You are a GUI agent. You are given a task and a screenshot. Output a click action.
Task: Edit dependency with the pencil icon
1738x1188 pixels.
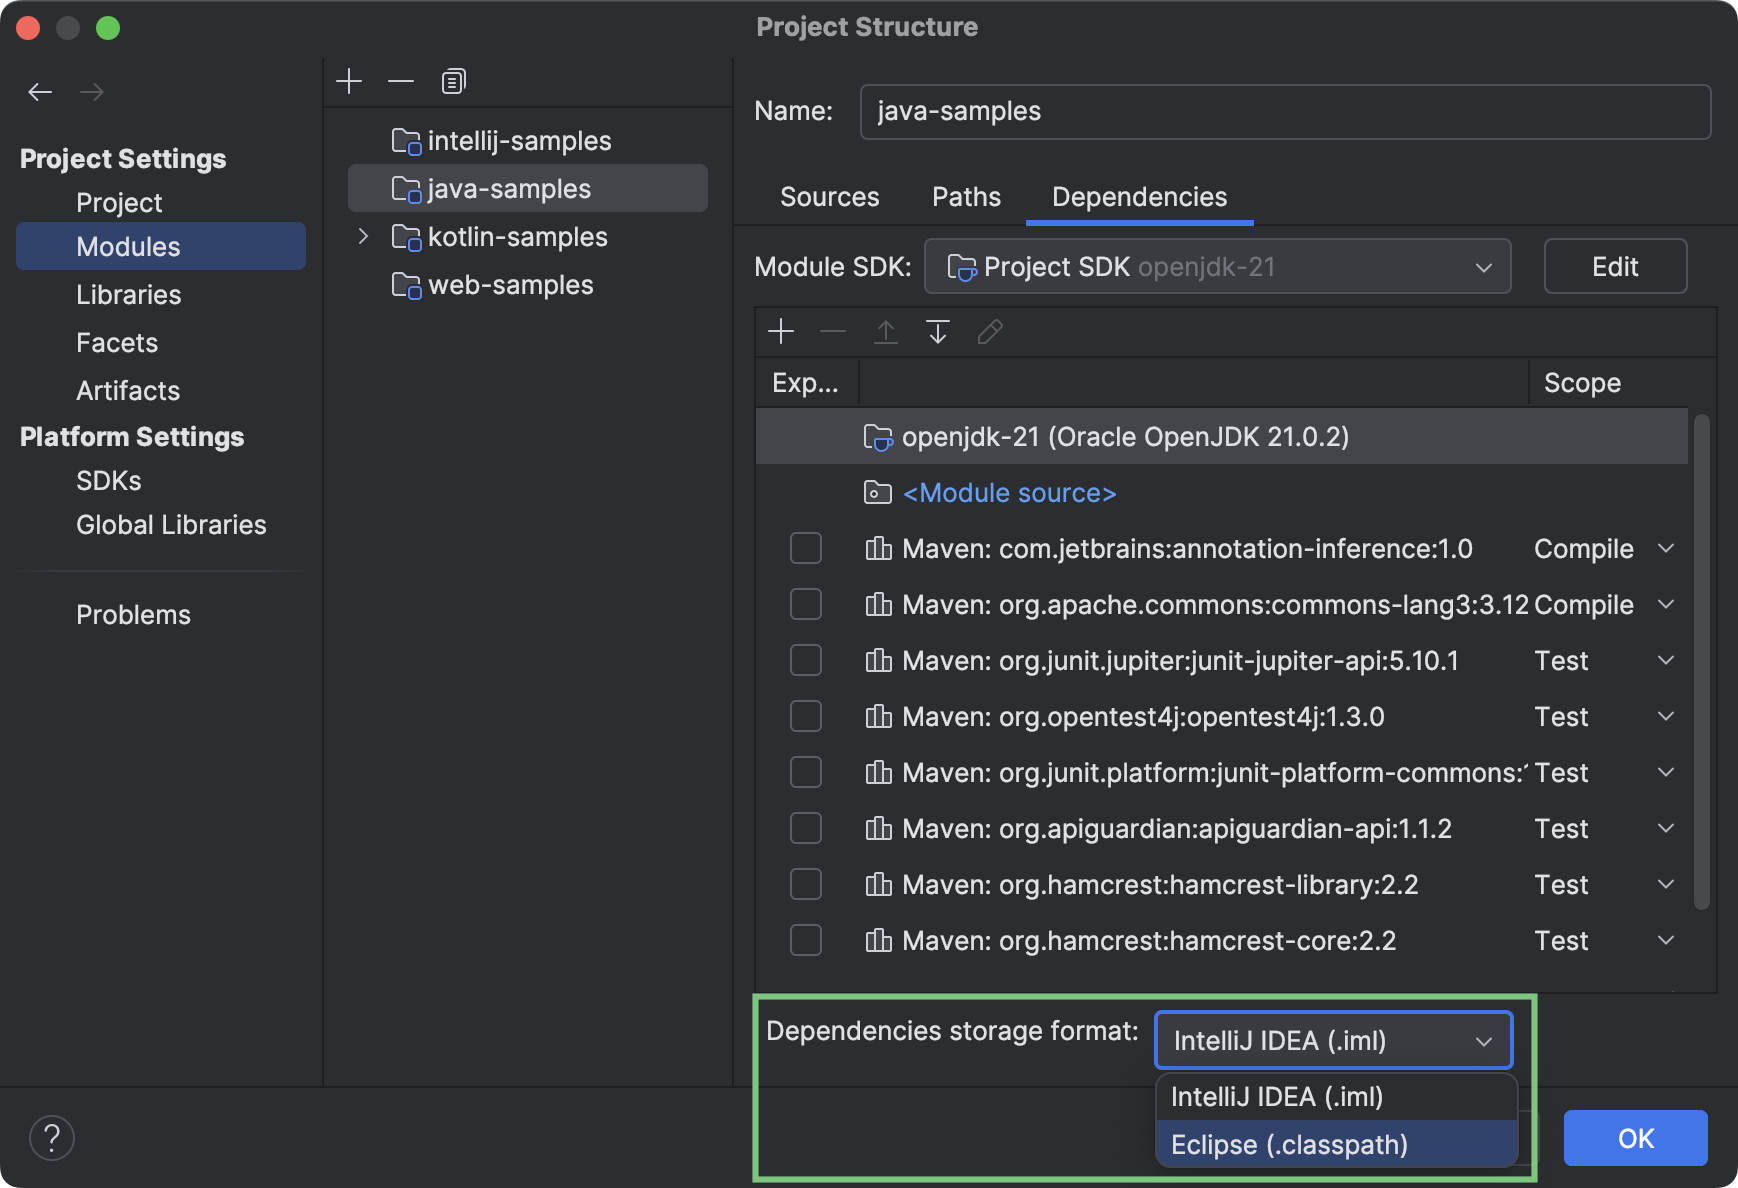click(x=990, y=331)
